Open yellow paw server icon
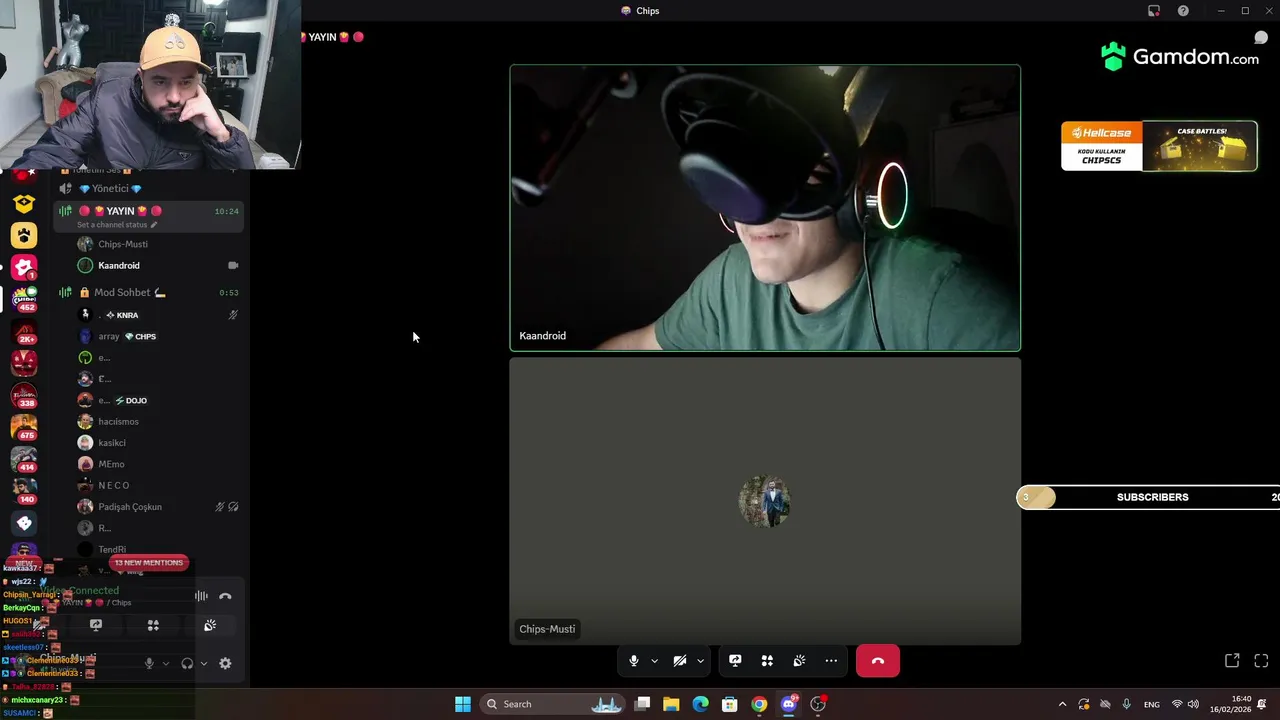Viewport: 1280px width, 720px height. click(24, 235)
